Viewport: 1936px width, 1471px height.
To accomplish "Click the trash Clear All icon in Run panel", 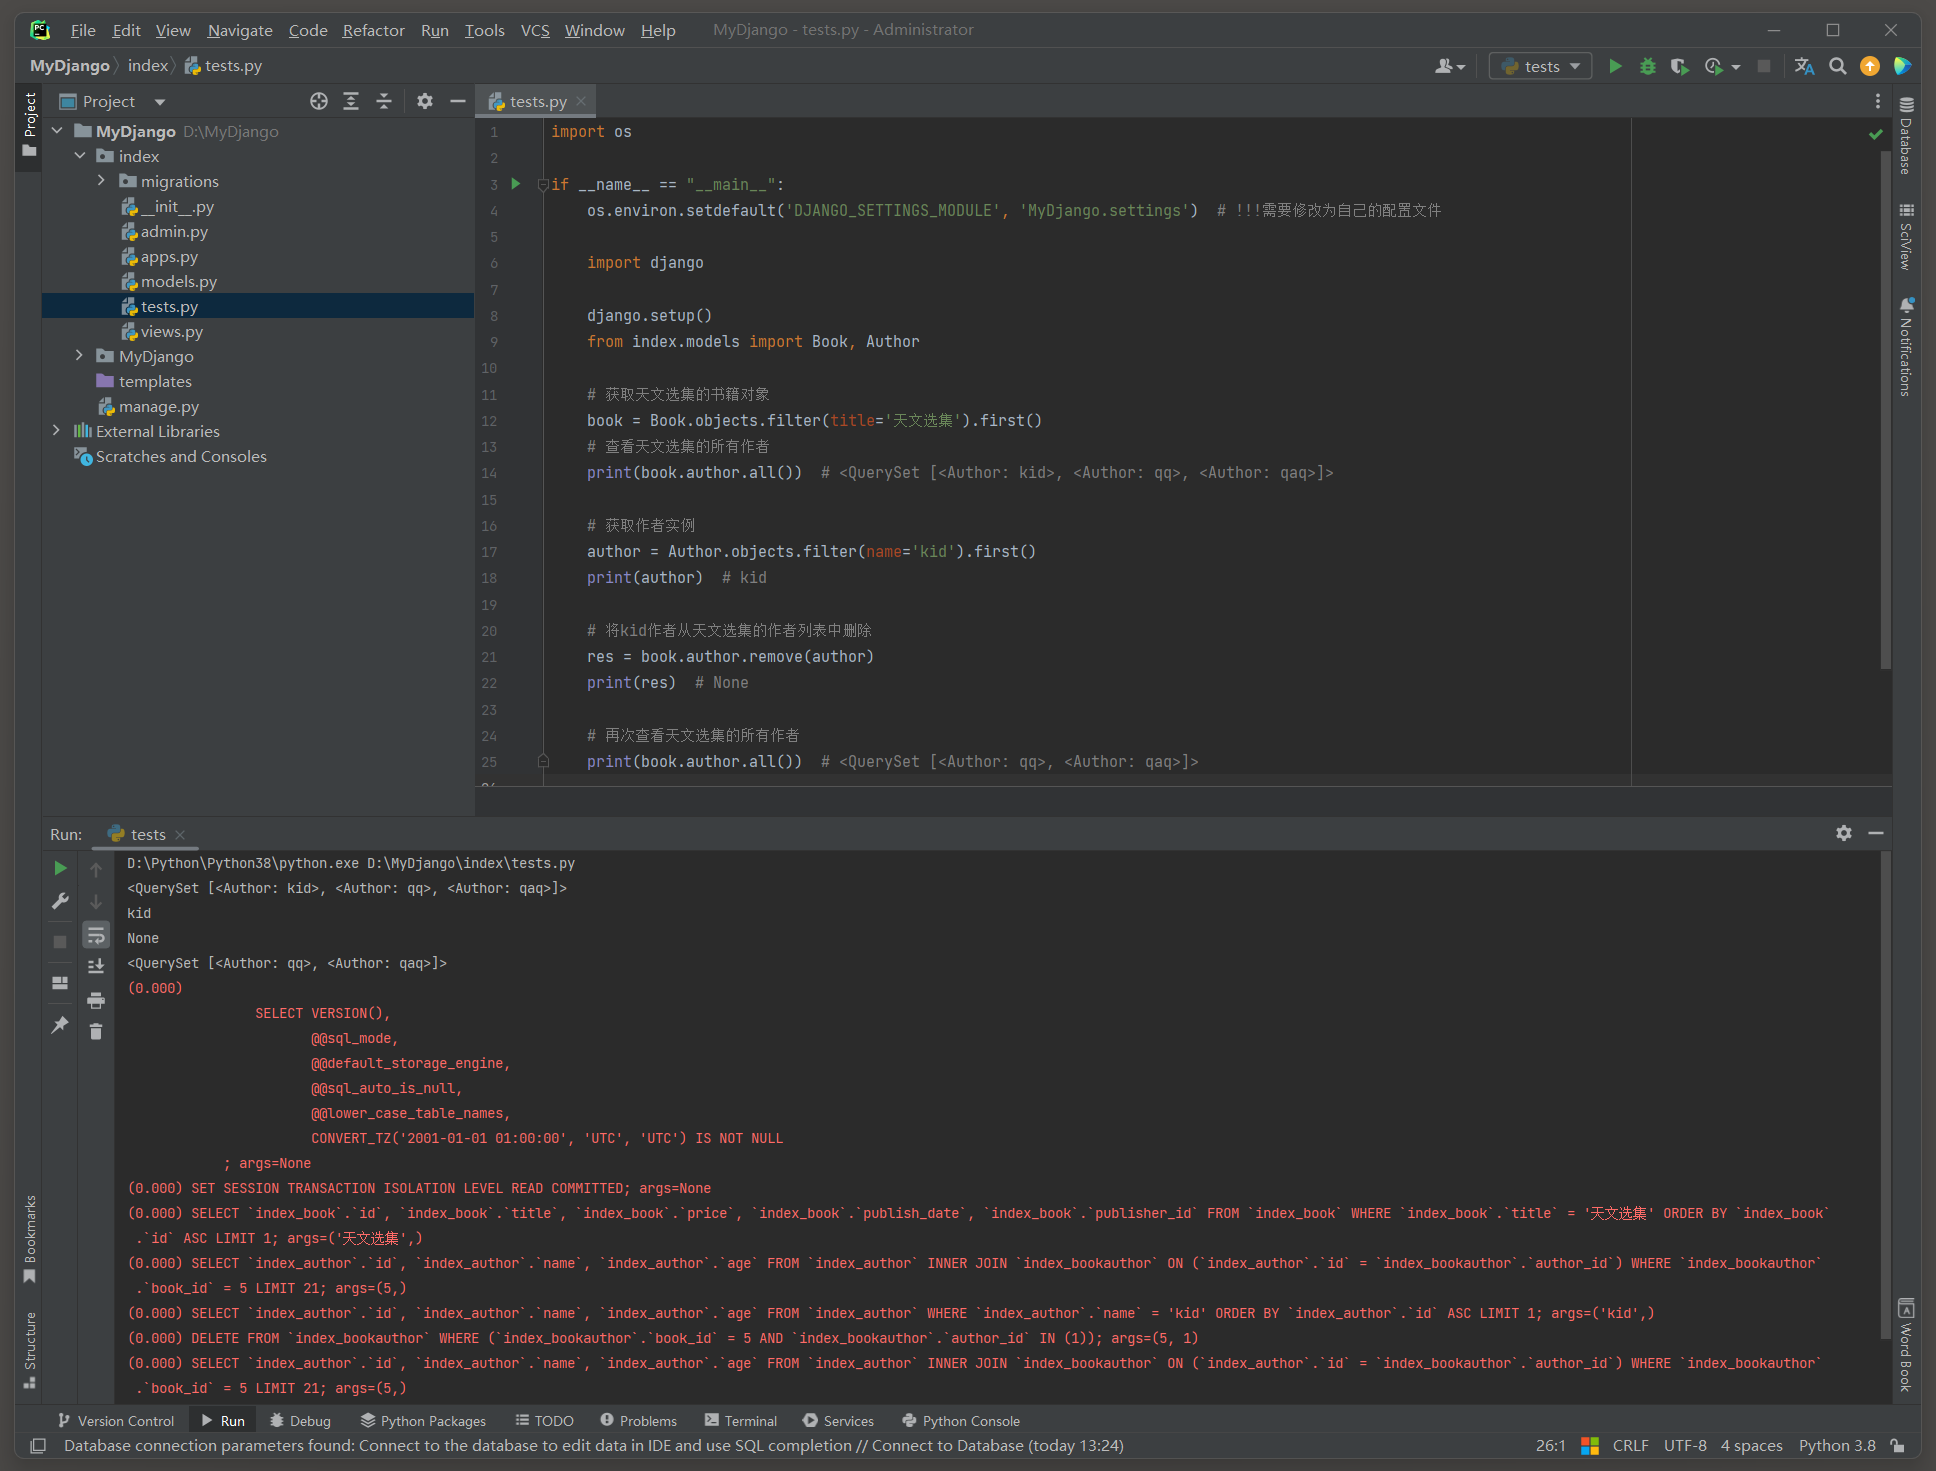I will pyautogui.click(x=96, y=1031).
